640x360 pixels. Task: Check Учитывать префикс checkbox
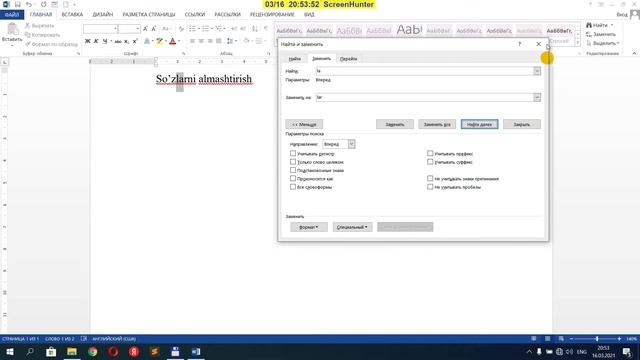[x=430, y=153]
